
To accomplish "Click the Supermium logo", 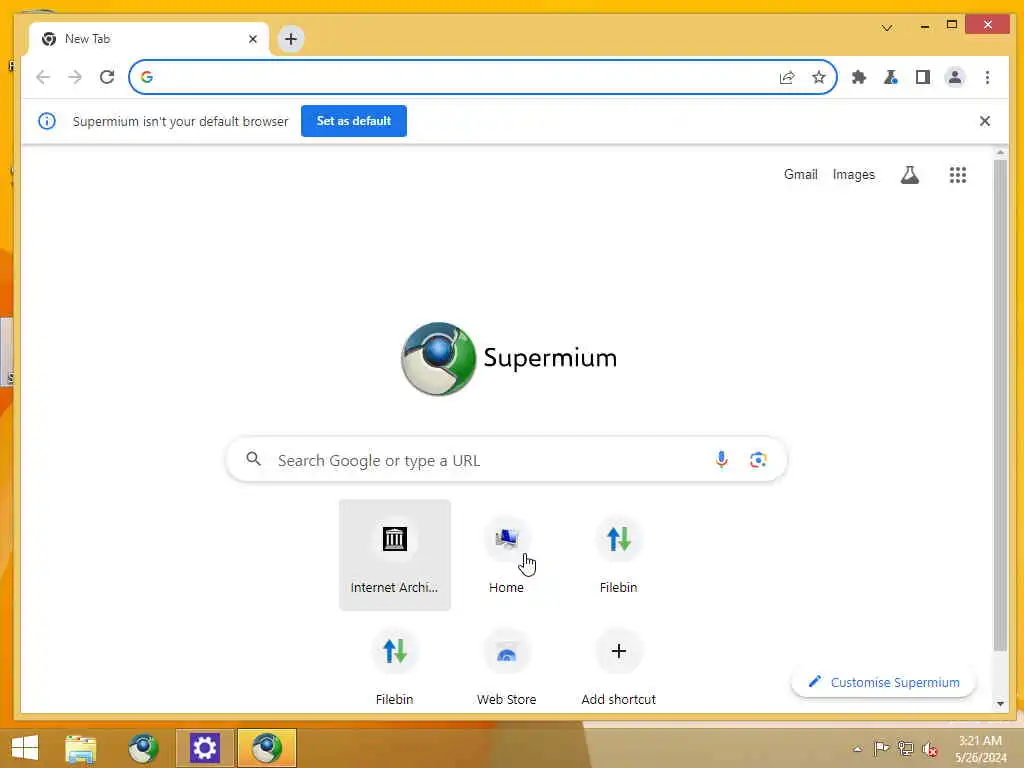I will click(509, 359).
